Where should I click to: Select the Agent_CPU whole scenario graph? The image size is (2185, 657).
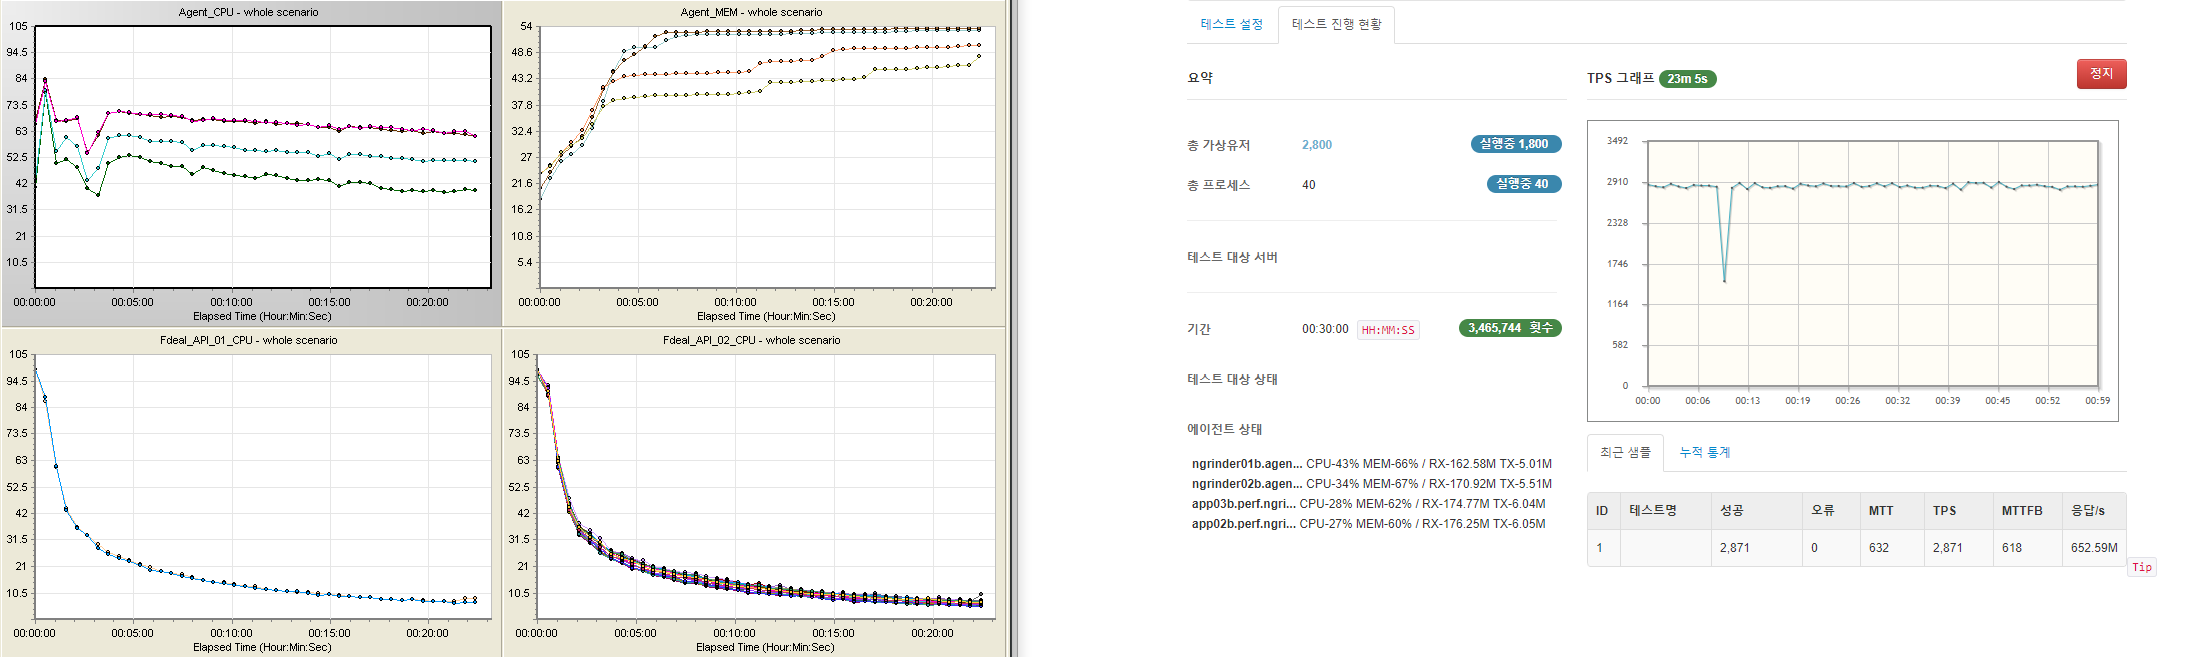(262, 157)
